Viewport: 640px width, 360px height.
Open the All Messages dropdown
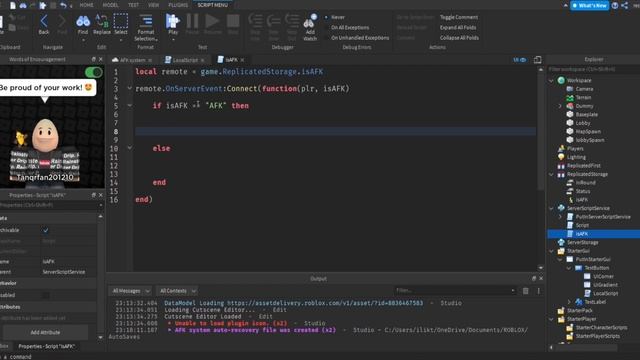[x=131, y=291]
